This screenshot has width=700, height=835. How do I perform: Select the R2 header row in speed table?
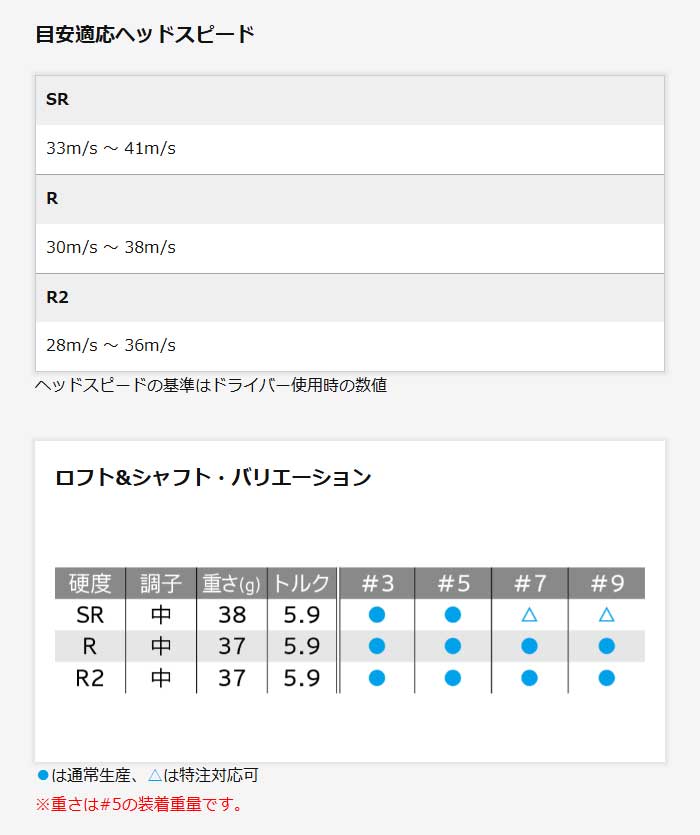[x=350, y=297]
